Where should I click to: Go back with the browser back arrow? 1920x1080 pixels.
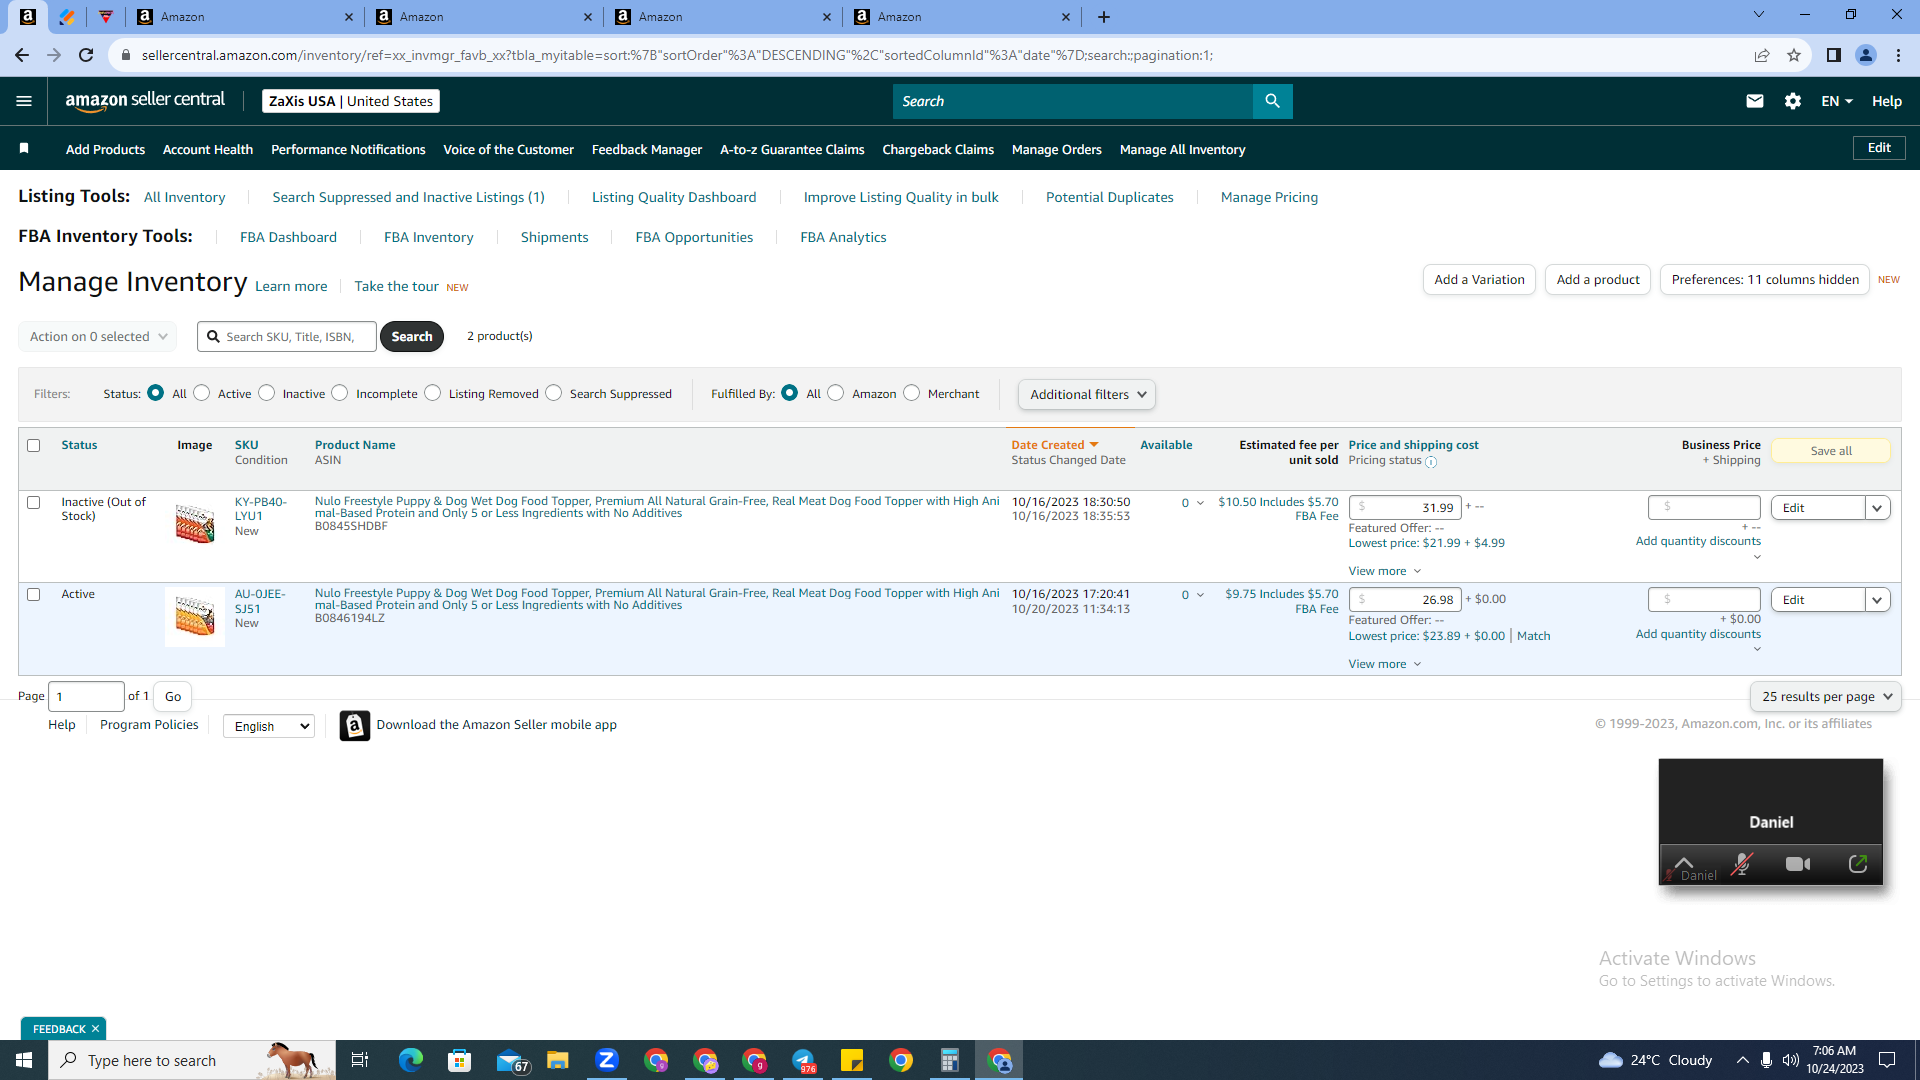click(22, 55)
